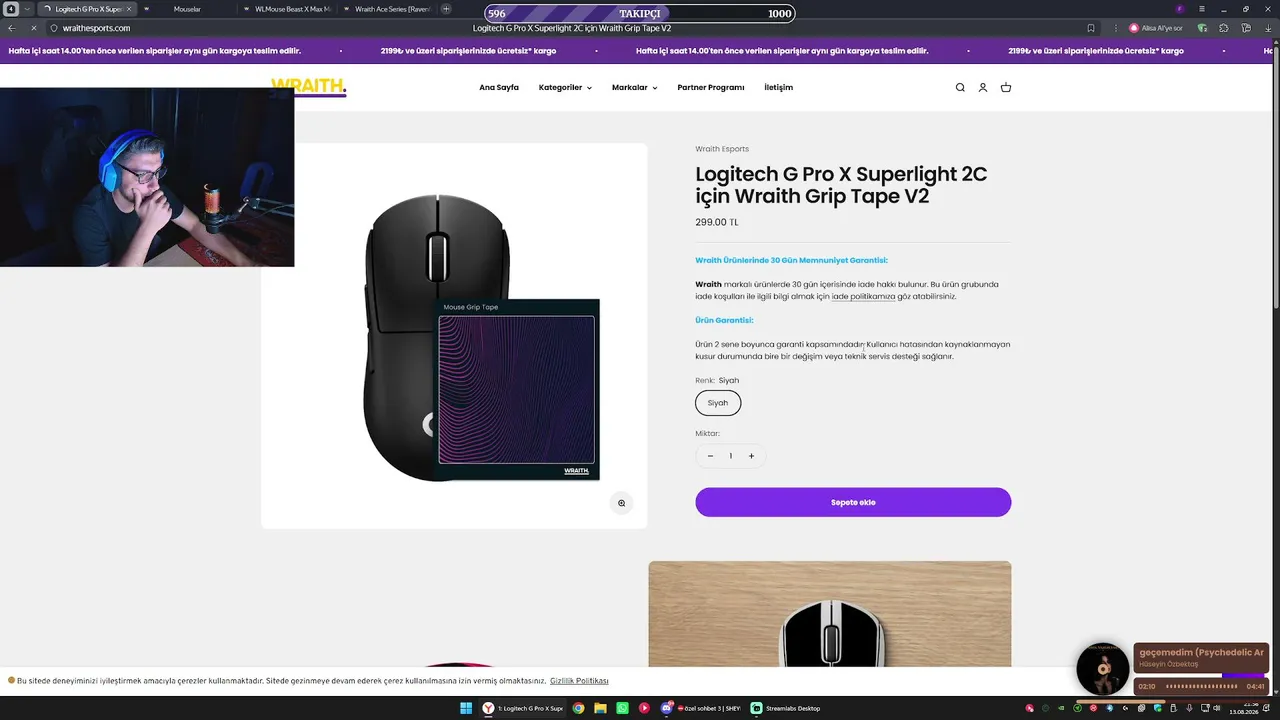Open File Explorer from the taskbar
The width and height of the screenshot is (1280, 720).
coord(600,708)
